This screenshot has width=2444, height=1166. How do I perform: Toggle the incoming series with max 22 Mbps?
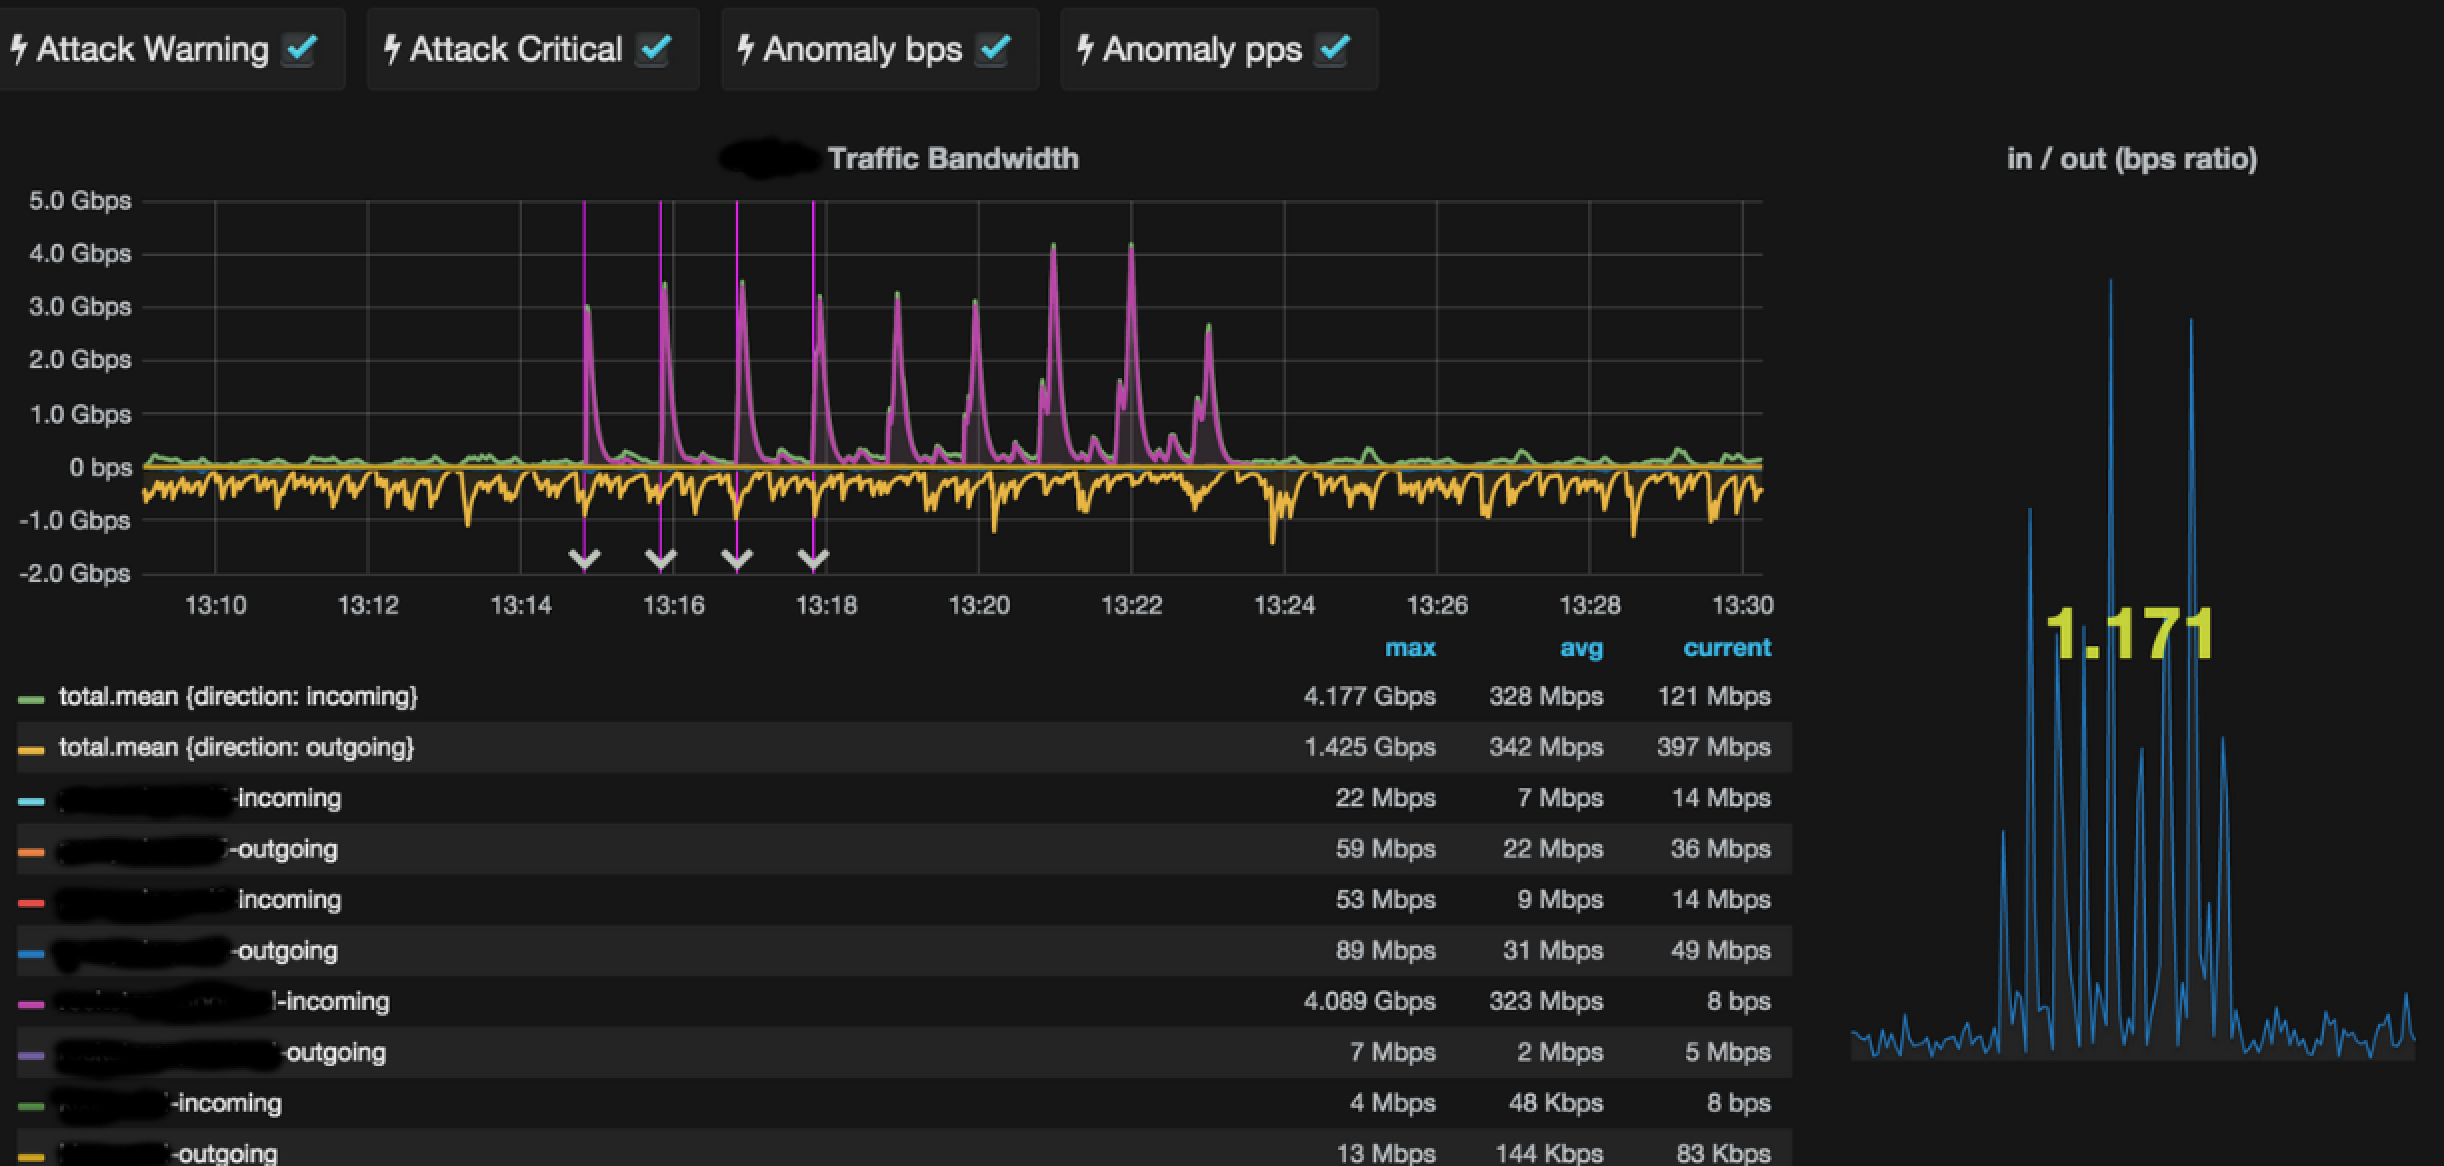(199, 798)
